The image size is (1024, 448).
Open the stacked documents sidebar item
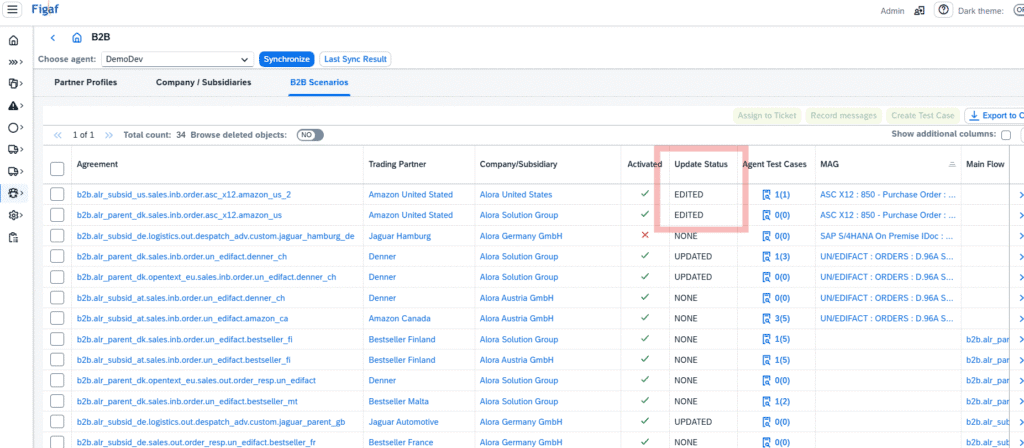pyautogui.click(x=15, y=84)
